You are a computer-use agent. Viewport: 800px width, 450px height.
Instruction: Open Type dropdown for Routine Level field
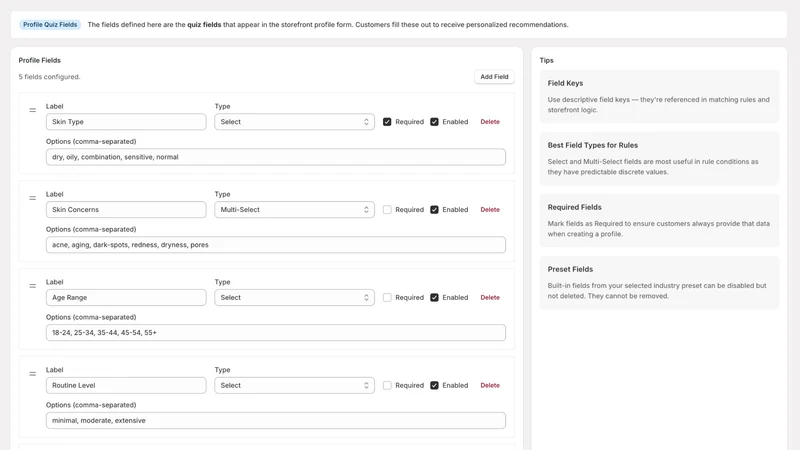[294, 385]
